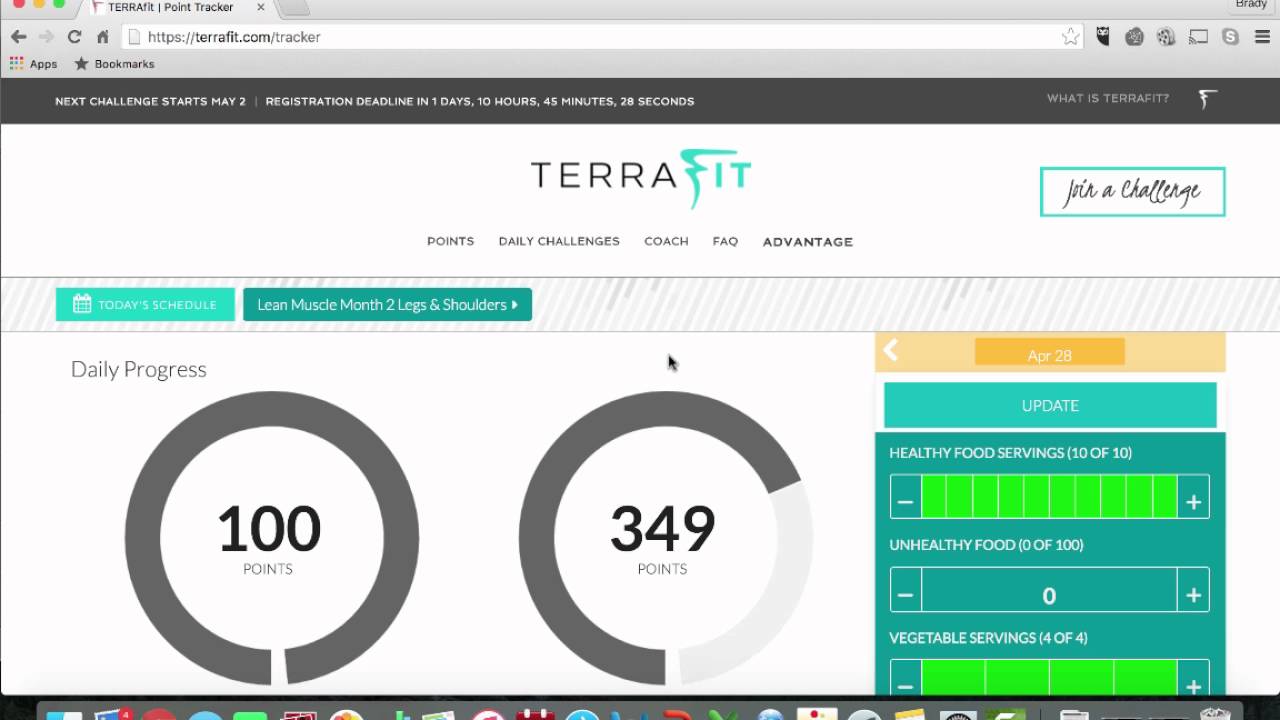Screen dimensions: 1280x720
Task: Open the Coach menu item
Action: (666, 241)
